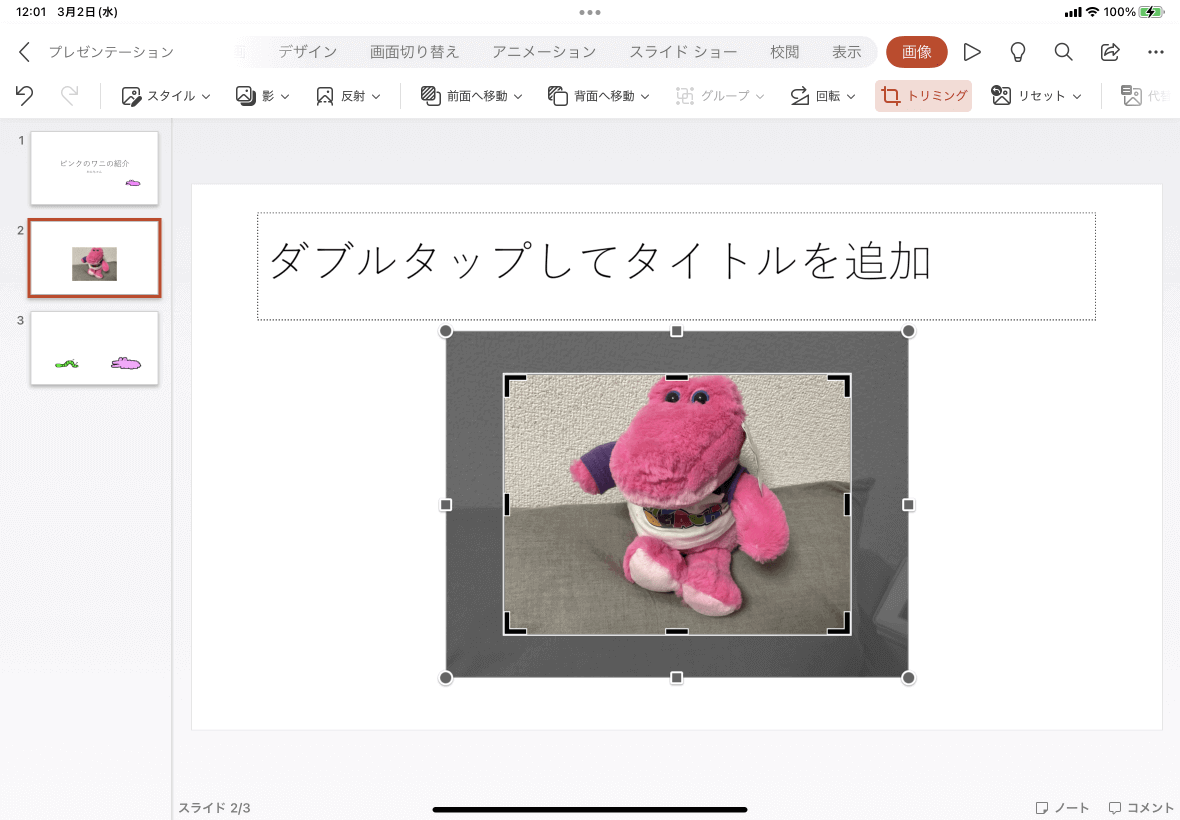This screenshot has height=820, width=1180.
Task: Click the image's top-left round sizing handle
Action: click(446, 331)
